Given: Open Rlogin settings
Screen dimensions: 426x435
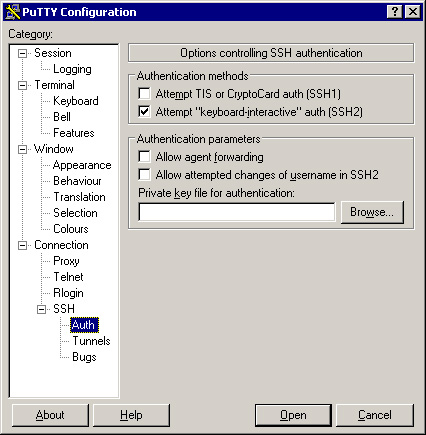Looking at the screenshot, I should (68, 293).
